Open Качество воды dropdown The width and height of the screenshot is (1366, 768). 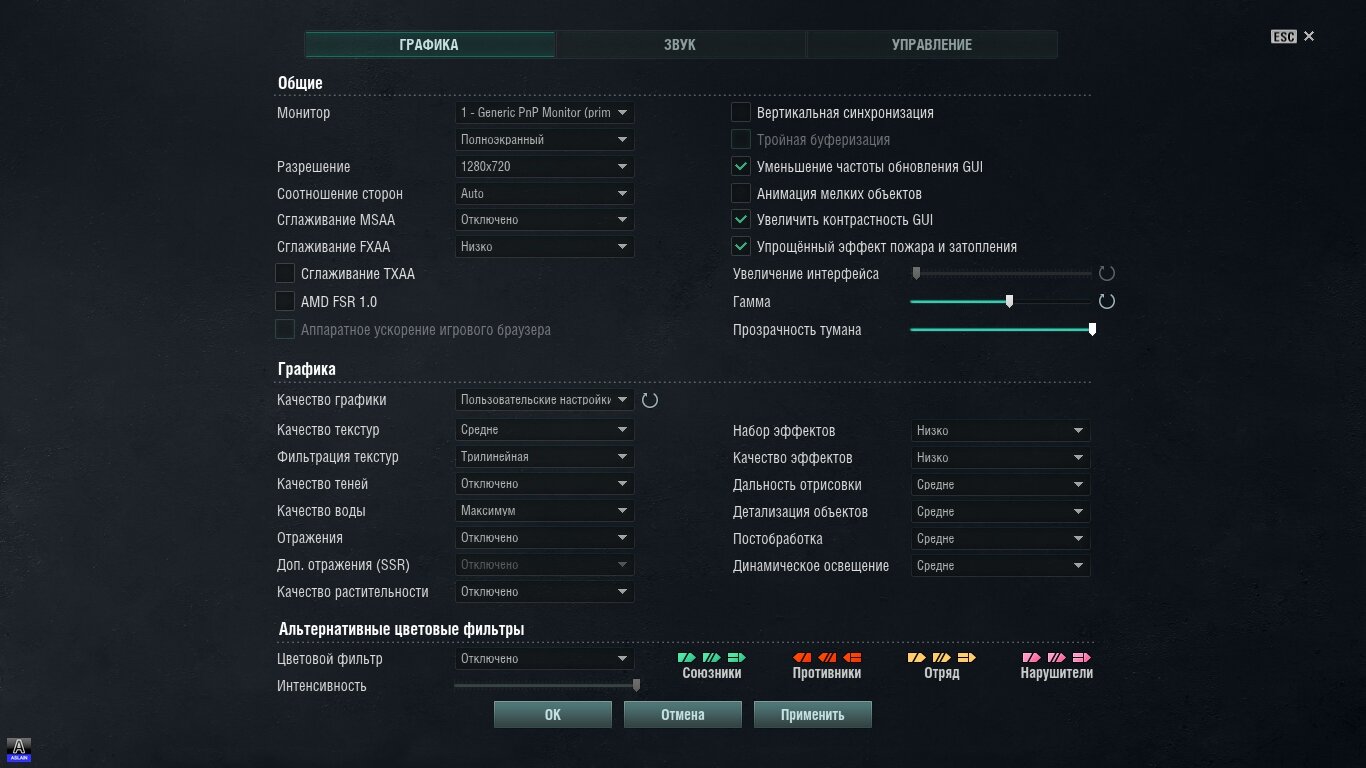(x=545, y=511)
